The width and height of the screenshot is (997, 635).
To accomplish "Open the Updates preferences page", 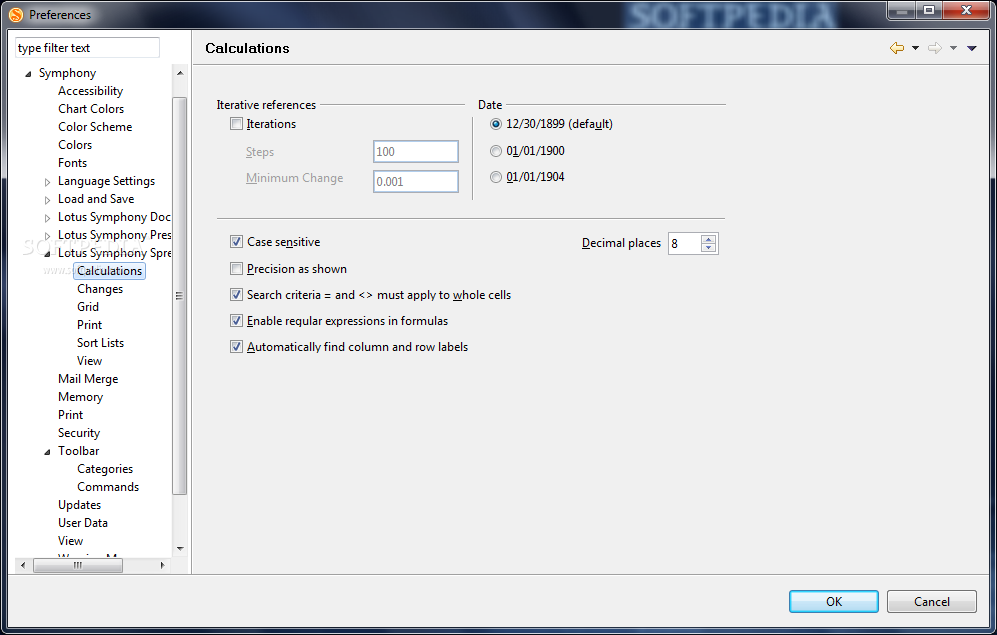I will pos(79,505).
